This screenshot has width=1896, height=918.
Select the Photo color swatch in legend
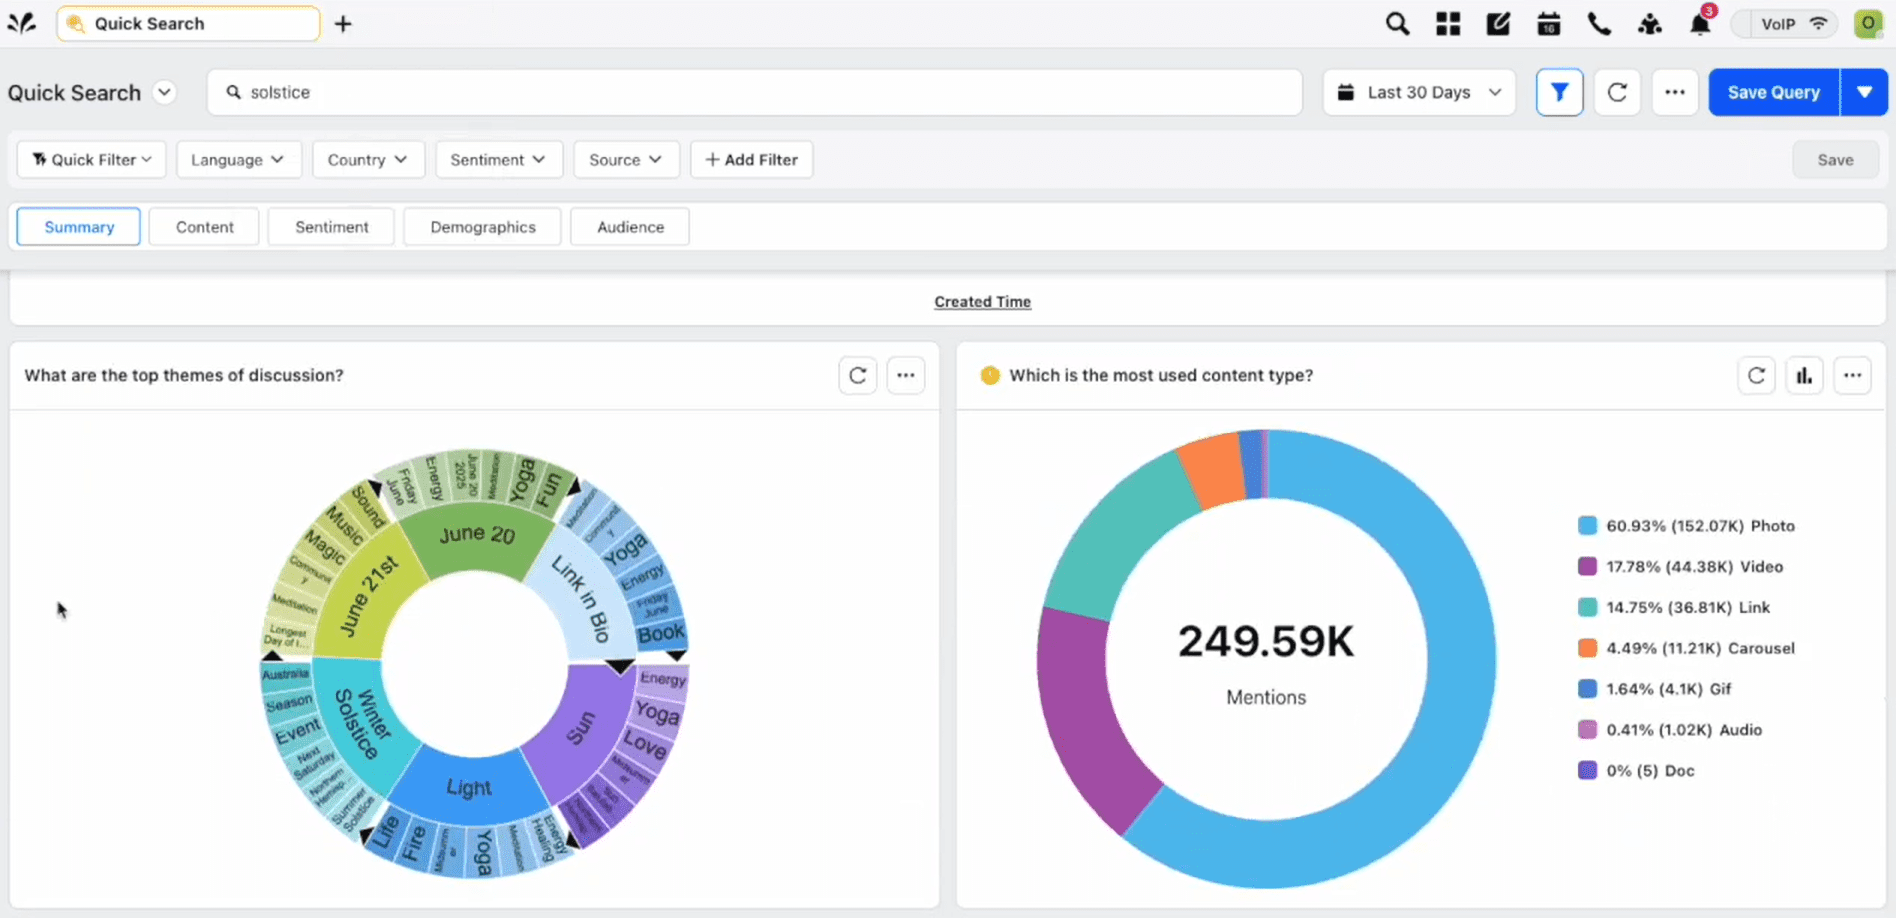tap(1587, 525)
